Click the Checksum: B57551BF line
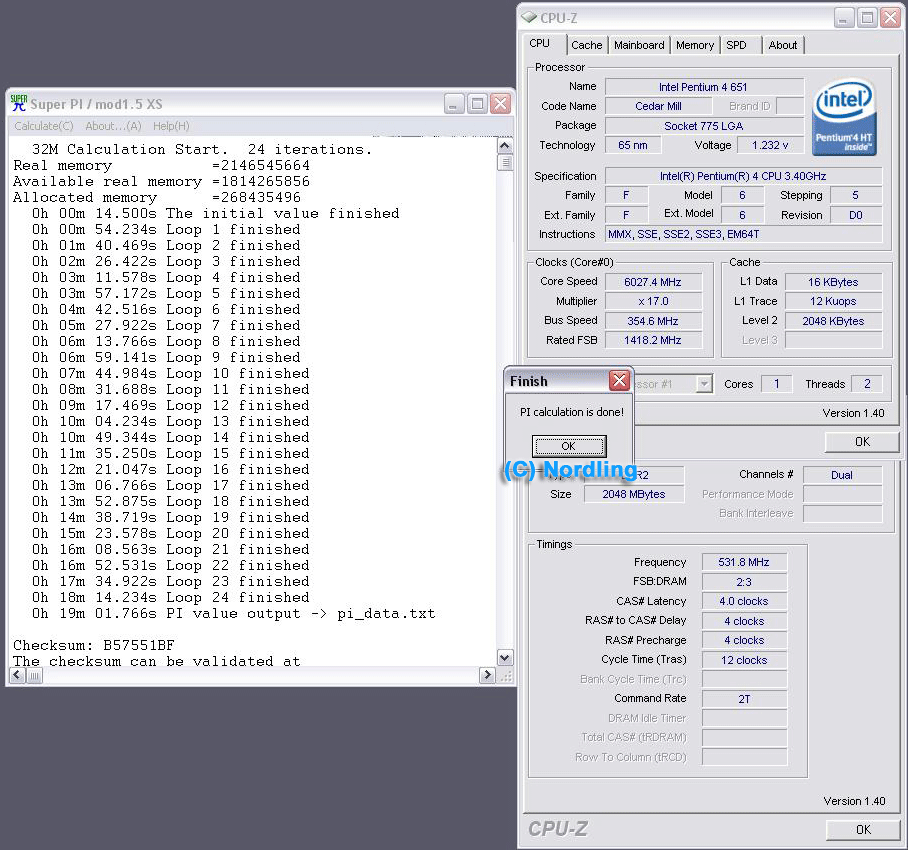Screen dimensions: 908x850 94,645
